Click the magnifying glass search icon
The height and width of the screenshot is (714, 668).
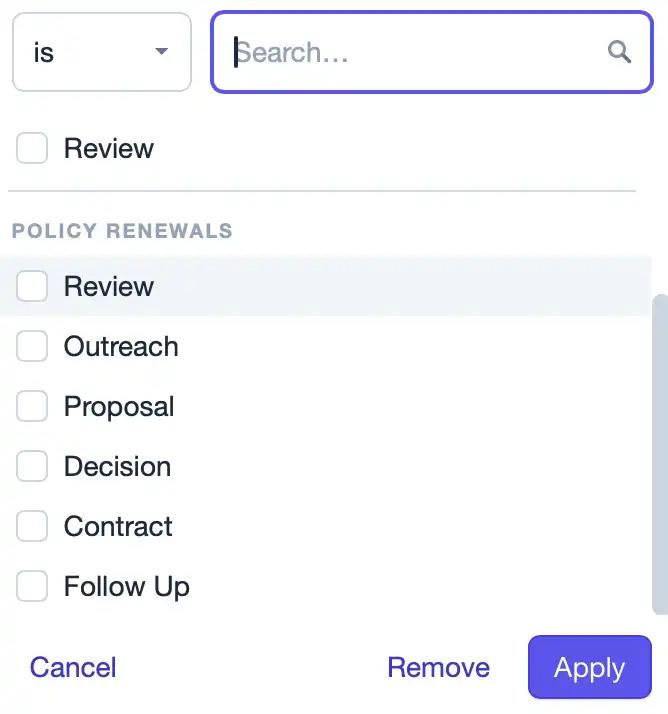coord(619,52)
